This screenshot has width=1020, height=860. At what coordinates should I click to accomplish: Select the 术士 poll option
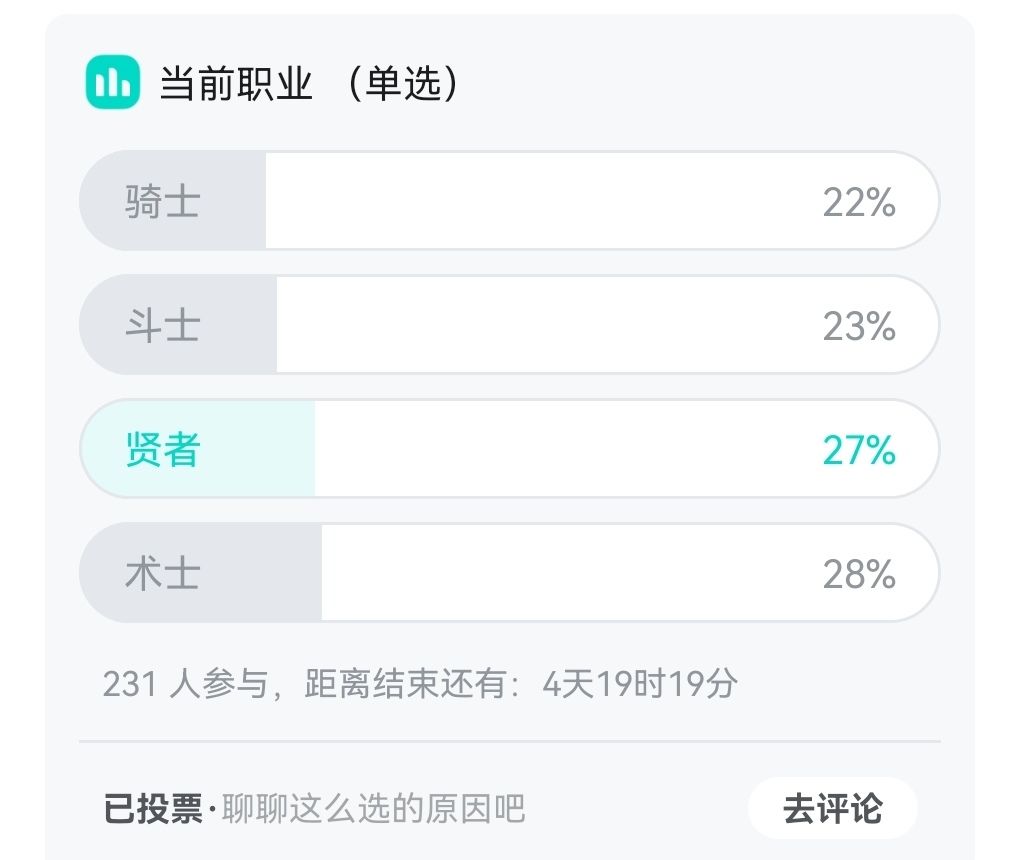click(509, 573)
